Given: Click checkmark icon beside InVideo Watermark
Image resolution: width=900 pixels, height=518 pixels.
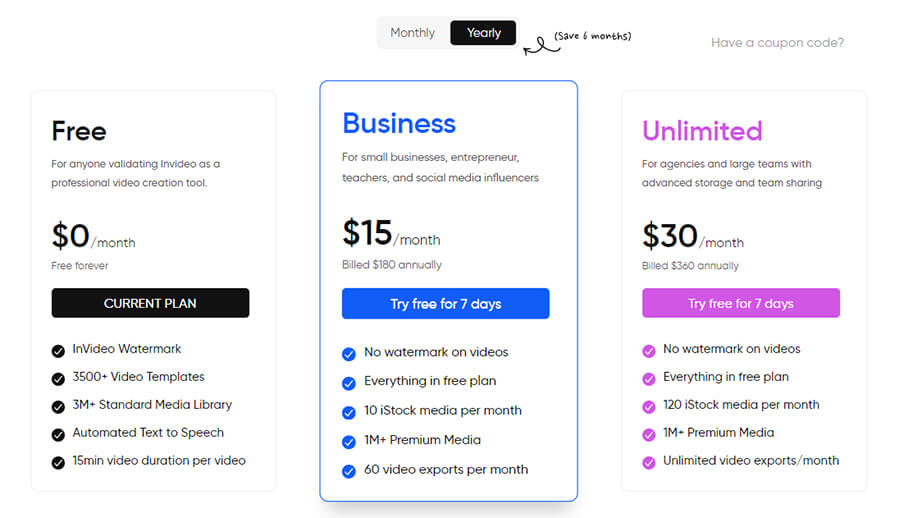Looking at the screenshot, I should click(x=58, y=350).
